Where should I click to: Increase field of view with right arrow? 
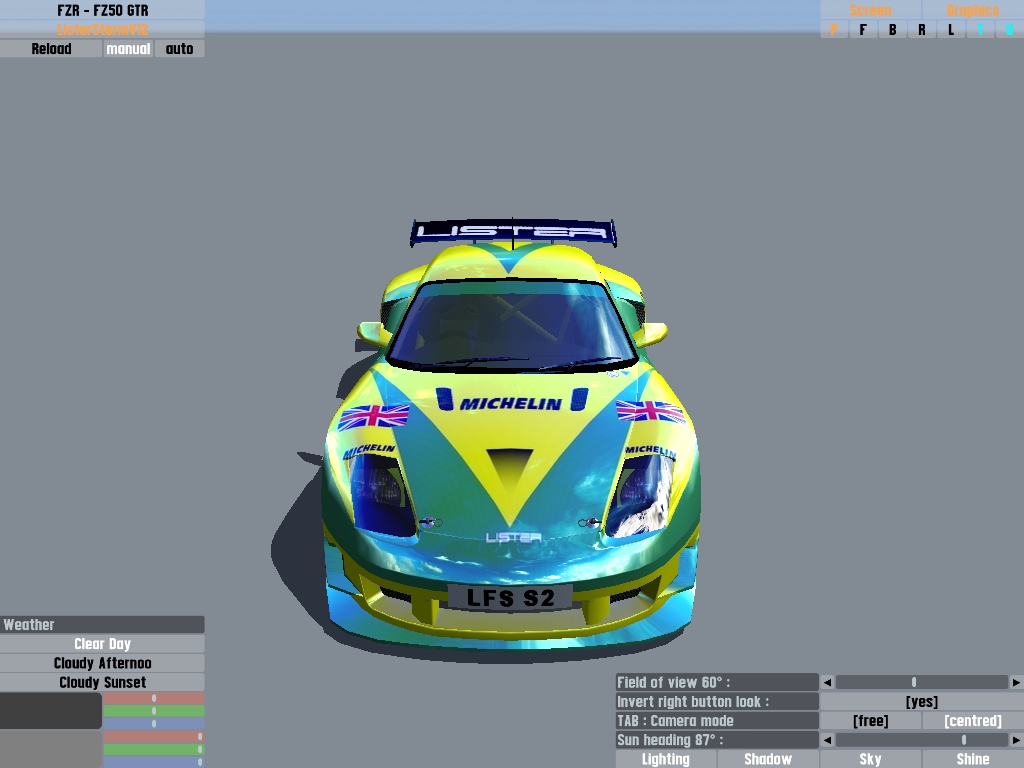(1016, 682)
